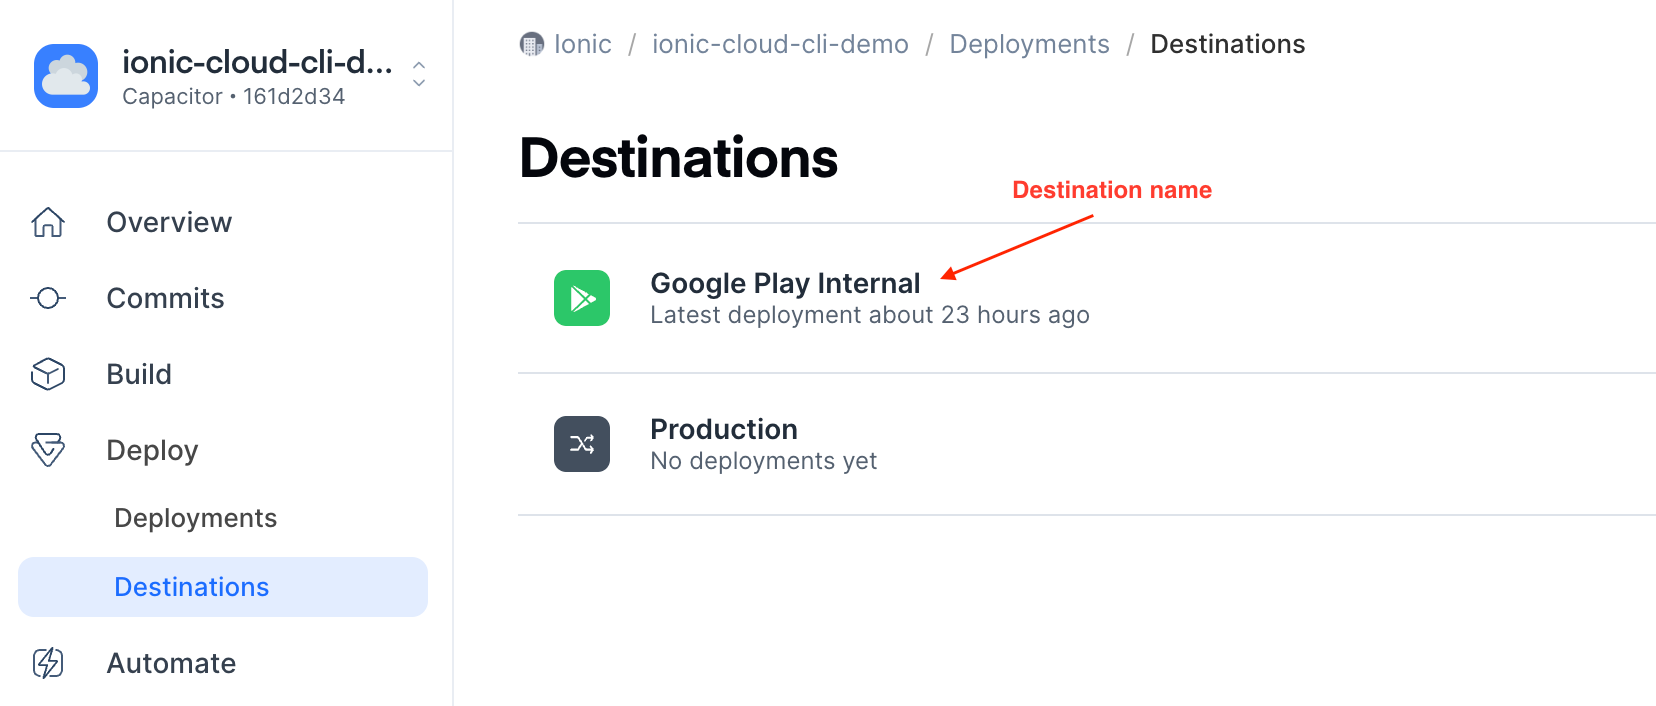The image size is (1656, 706).
Task: Click the Automate lightning icon
Action: point(48,663)
